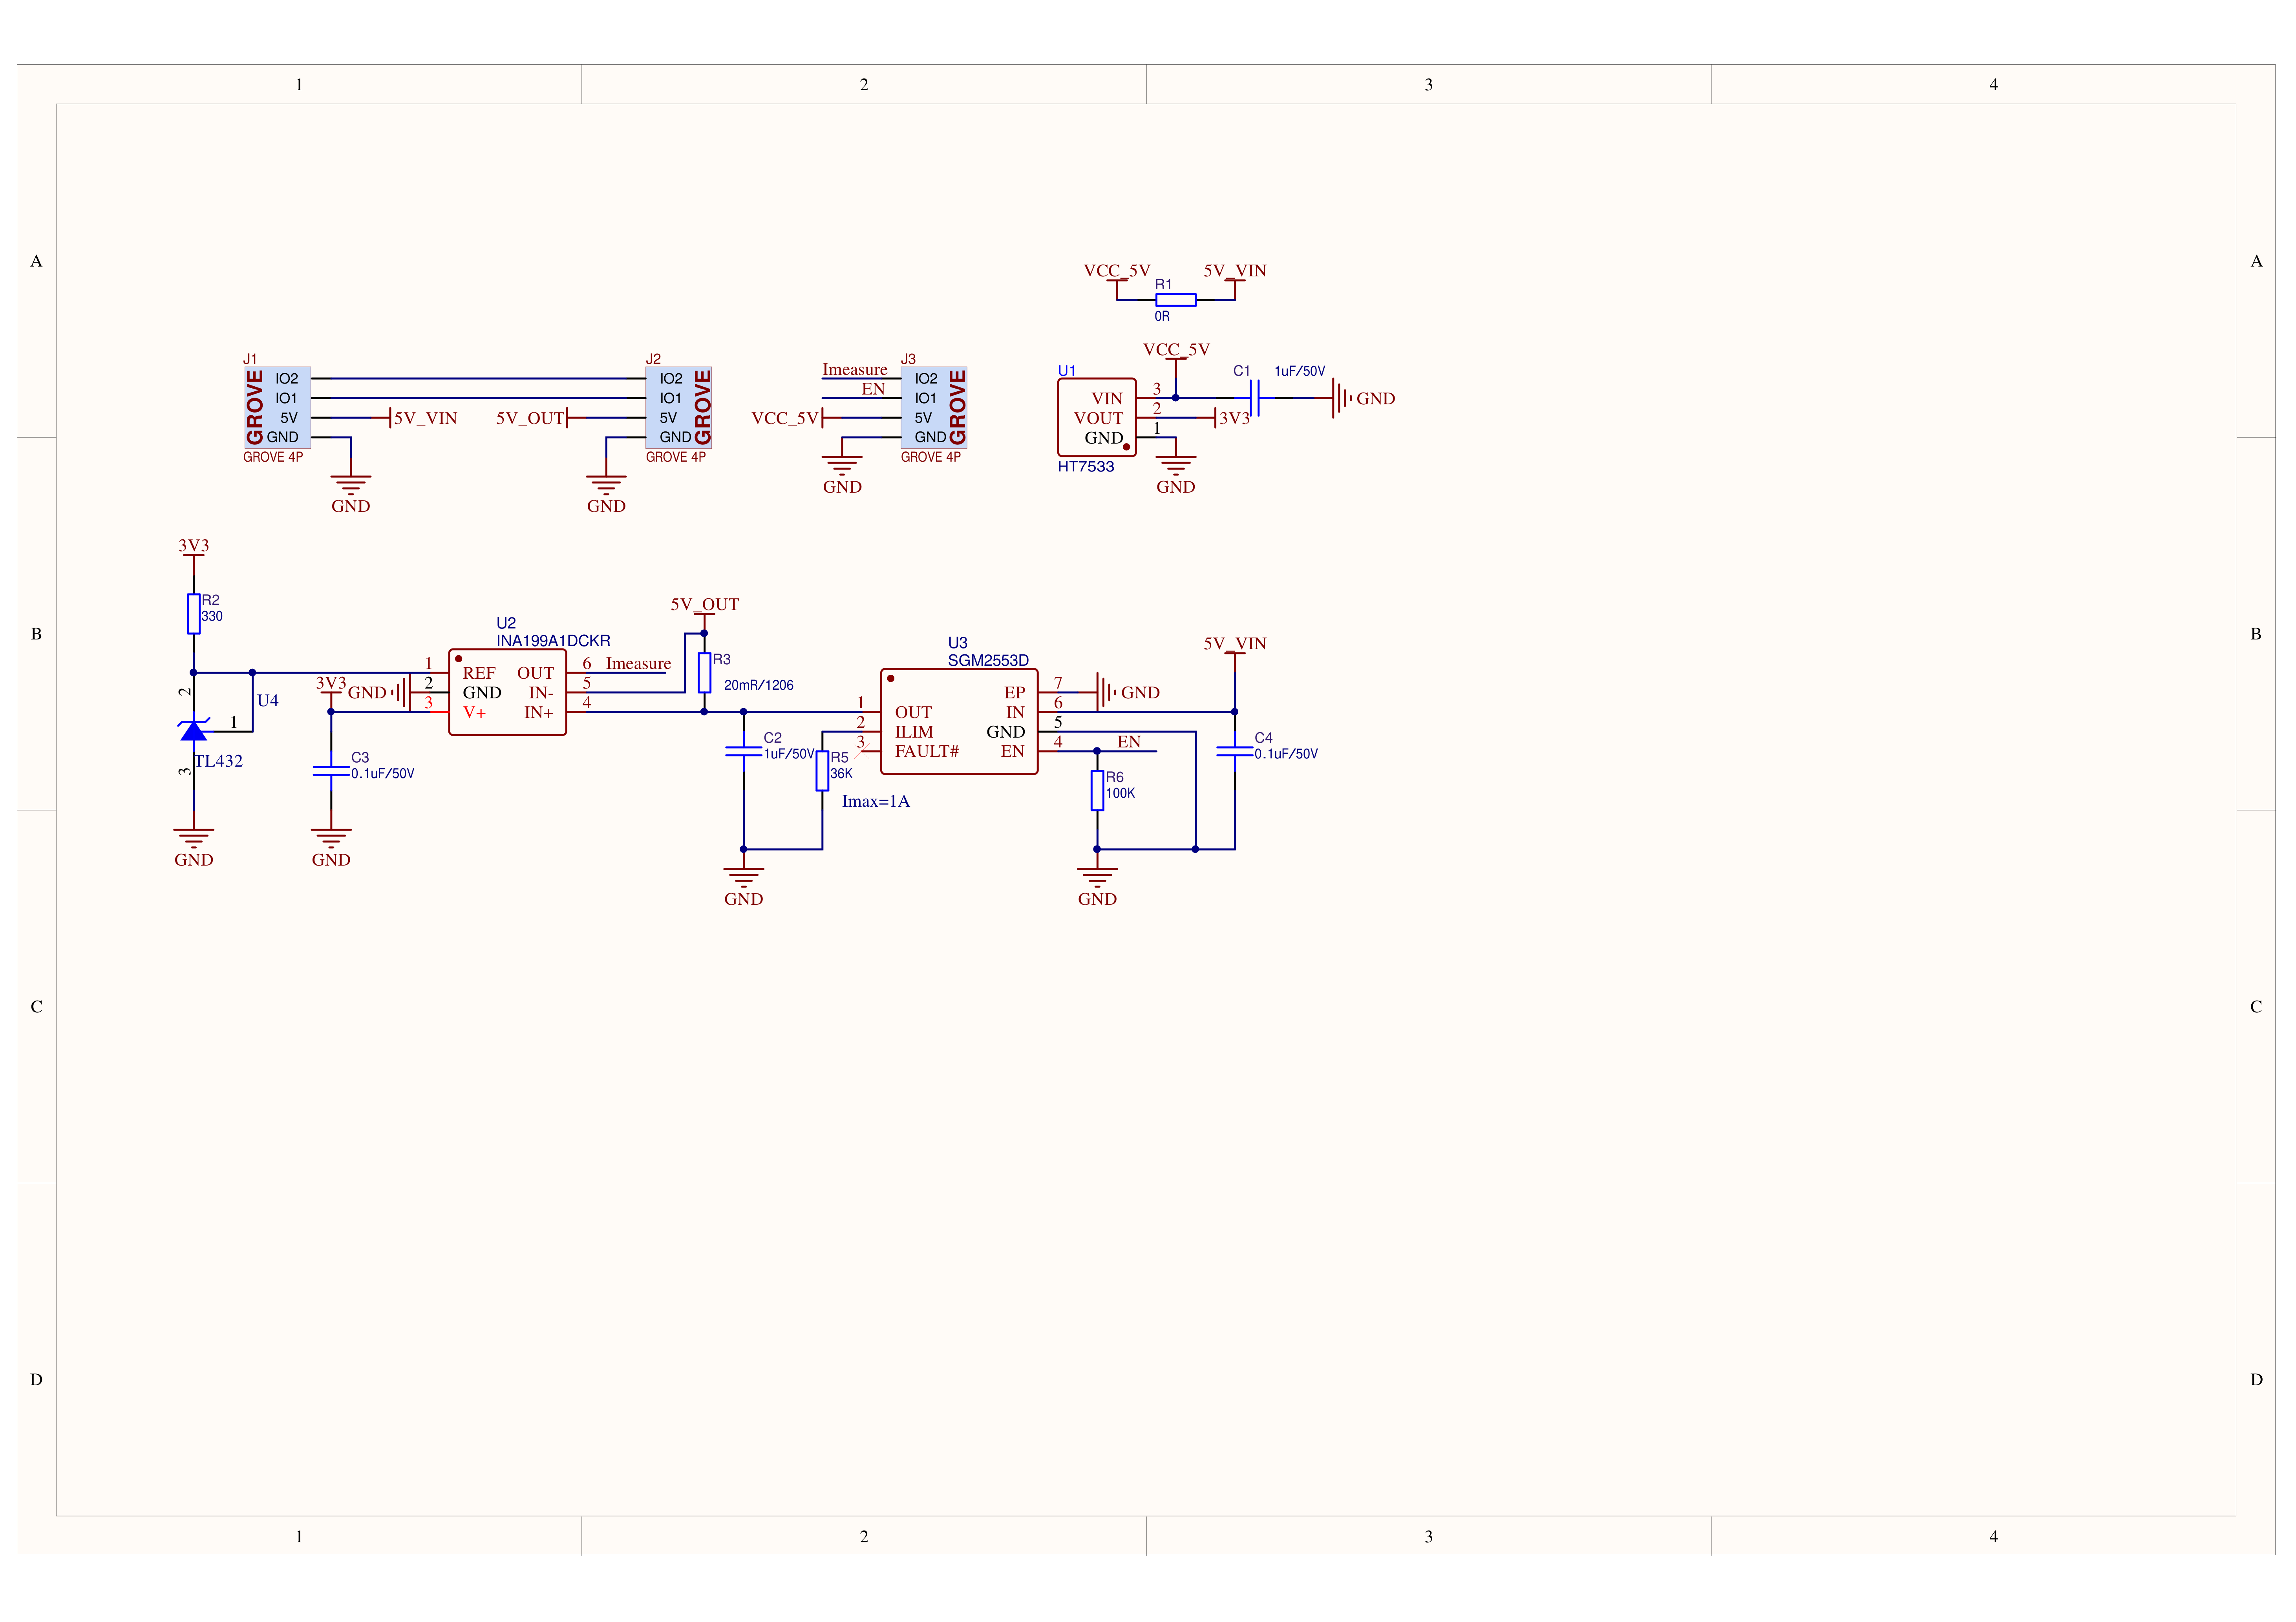Click the '5V_OUT' power label beside J2

530,418
